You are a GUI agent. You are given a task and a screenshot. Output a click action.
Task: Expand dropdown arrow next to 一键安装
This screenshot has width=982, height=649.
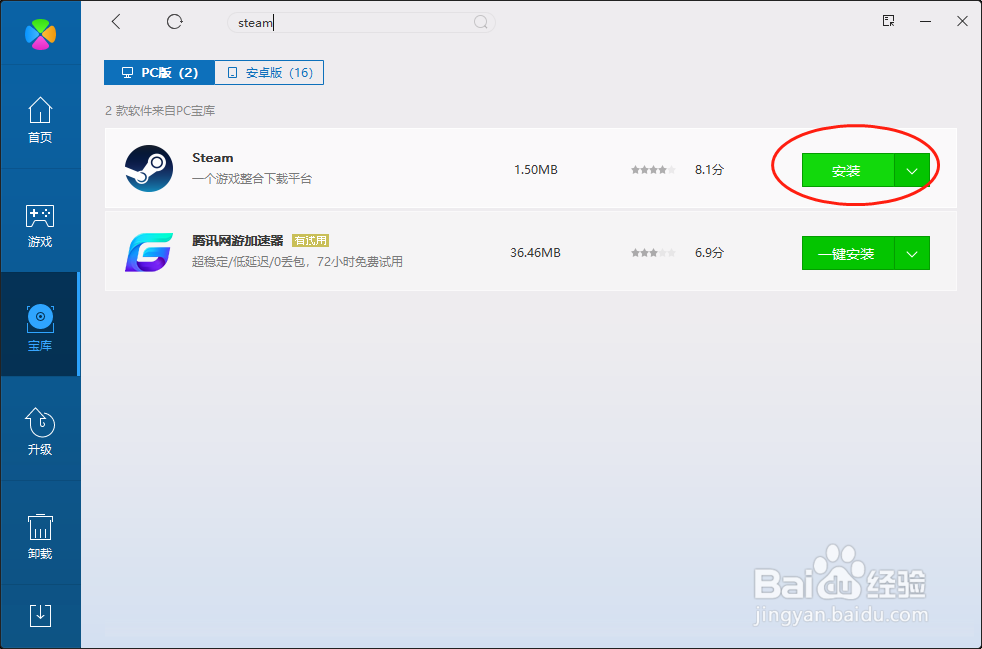click(912, 254)
